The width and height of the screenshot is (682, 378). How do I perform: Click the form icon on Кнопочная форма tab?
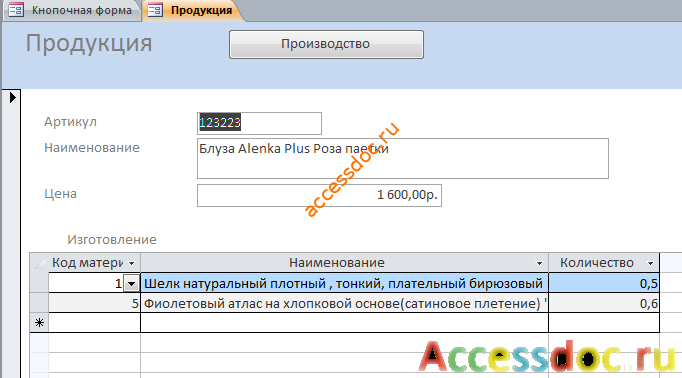pyautogui.click(x=17, y=10)
